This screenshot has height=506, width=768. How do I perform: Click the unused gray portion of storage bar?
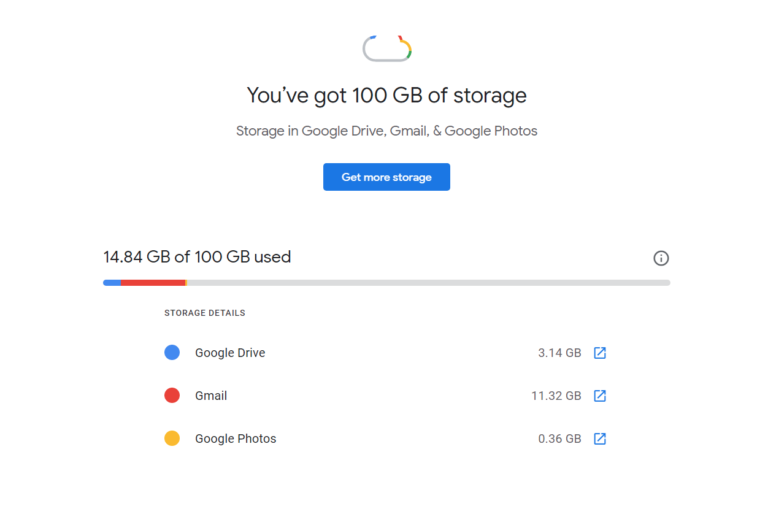click(x=430, y=283)
